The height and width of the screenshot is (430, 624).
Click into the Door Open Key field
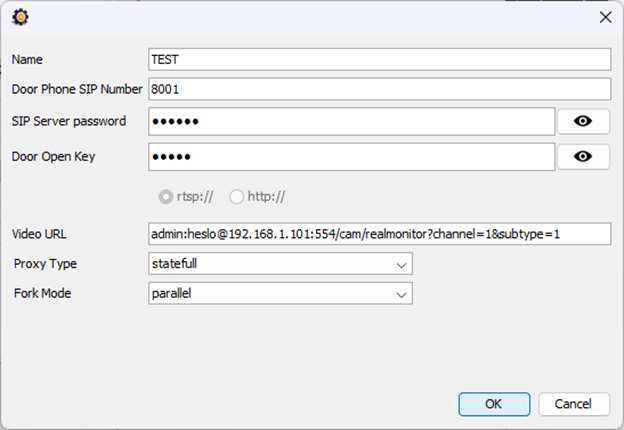point(351,157)
